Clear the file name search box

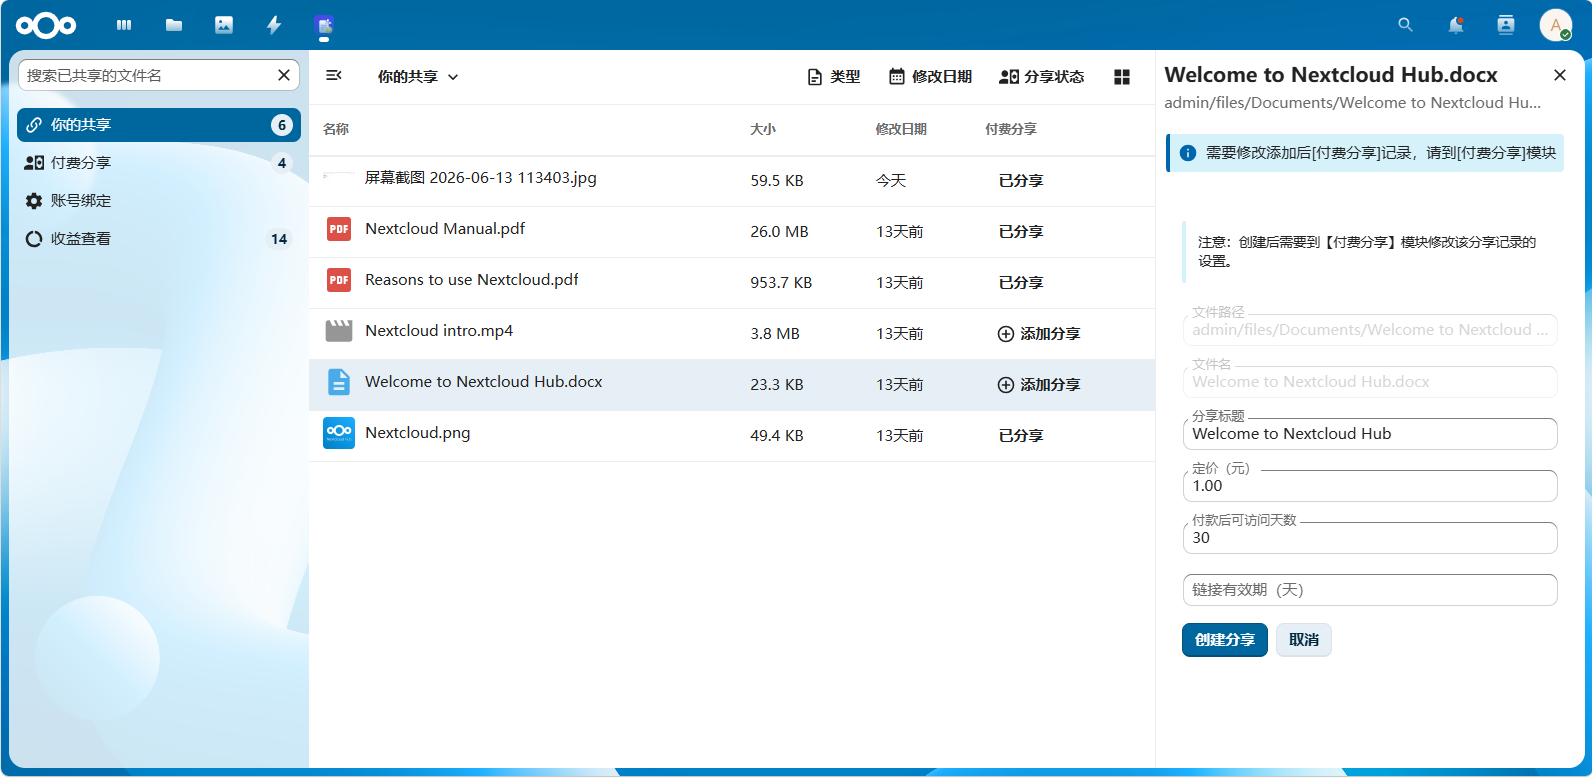pyautogui.click(x=284, y=75)
